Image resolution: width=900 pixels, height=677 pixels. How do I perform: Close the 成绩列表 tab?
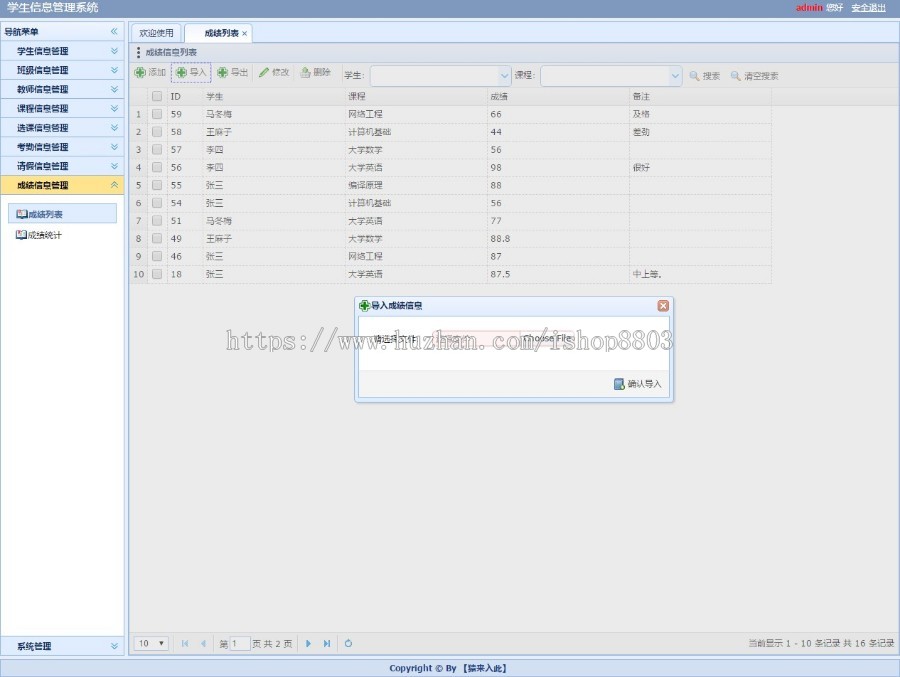245,34
